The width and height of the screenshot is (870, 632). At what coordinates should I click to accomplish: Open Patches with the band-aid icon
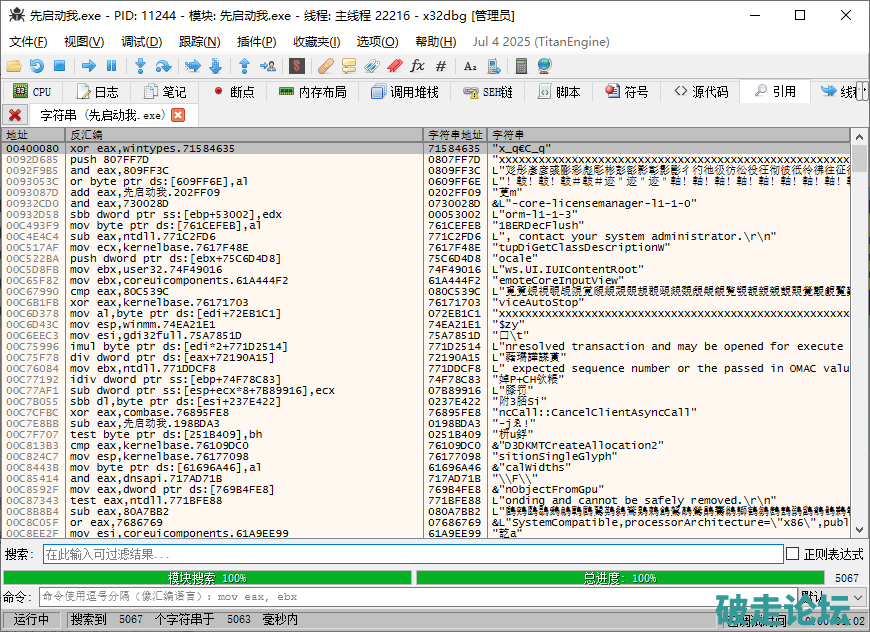coord(325,66)
